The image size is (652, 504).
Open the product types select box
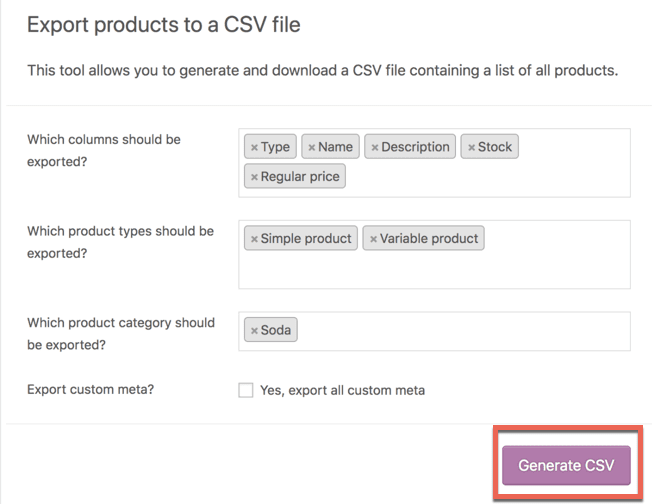[x=434, y=267]
